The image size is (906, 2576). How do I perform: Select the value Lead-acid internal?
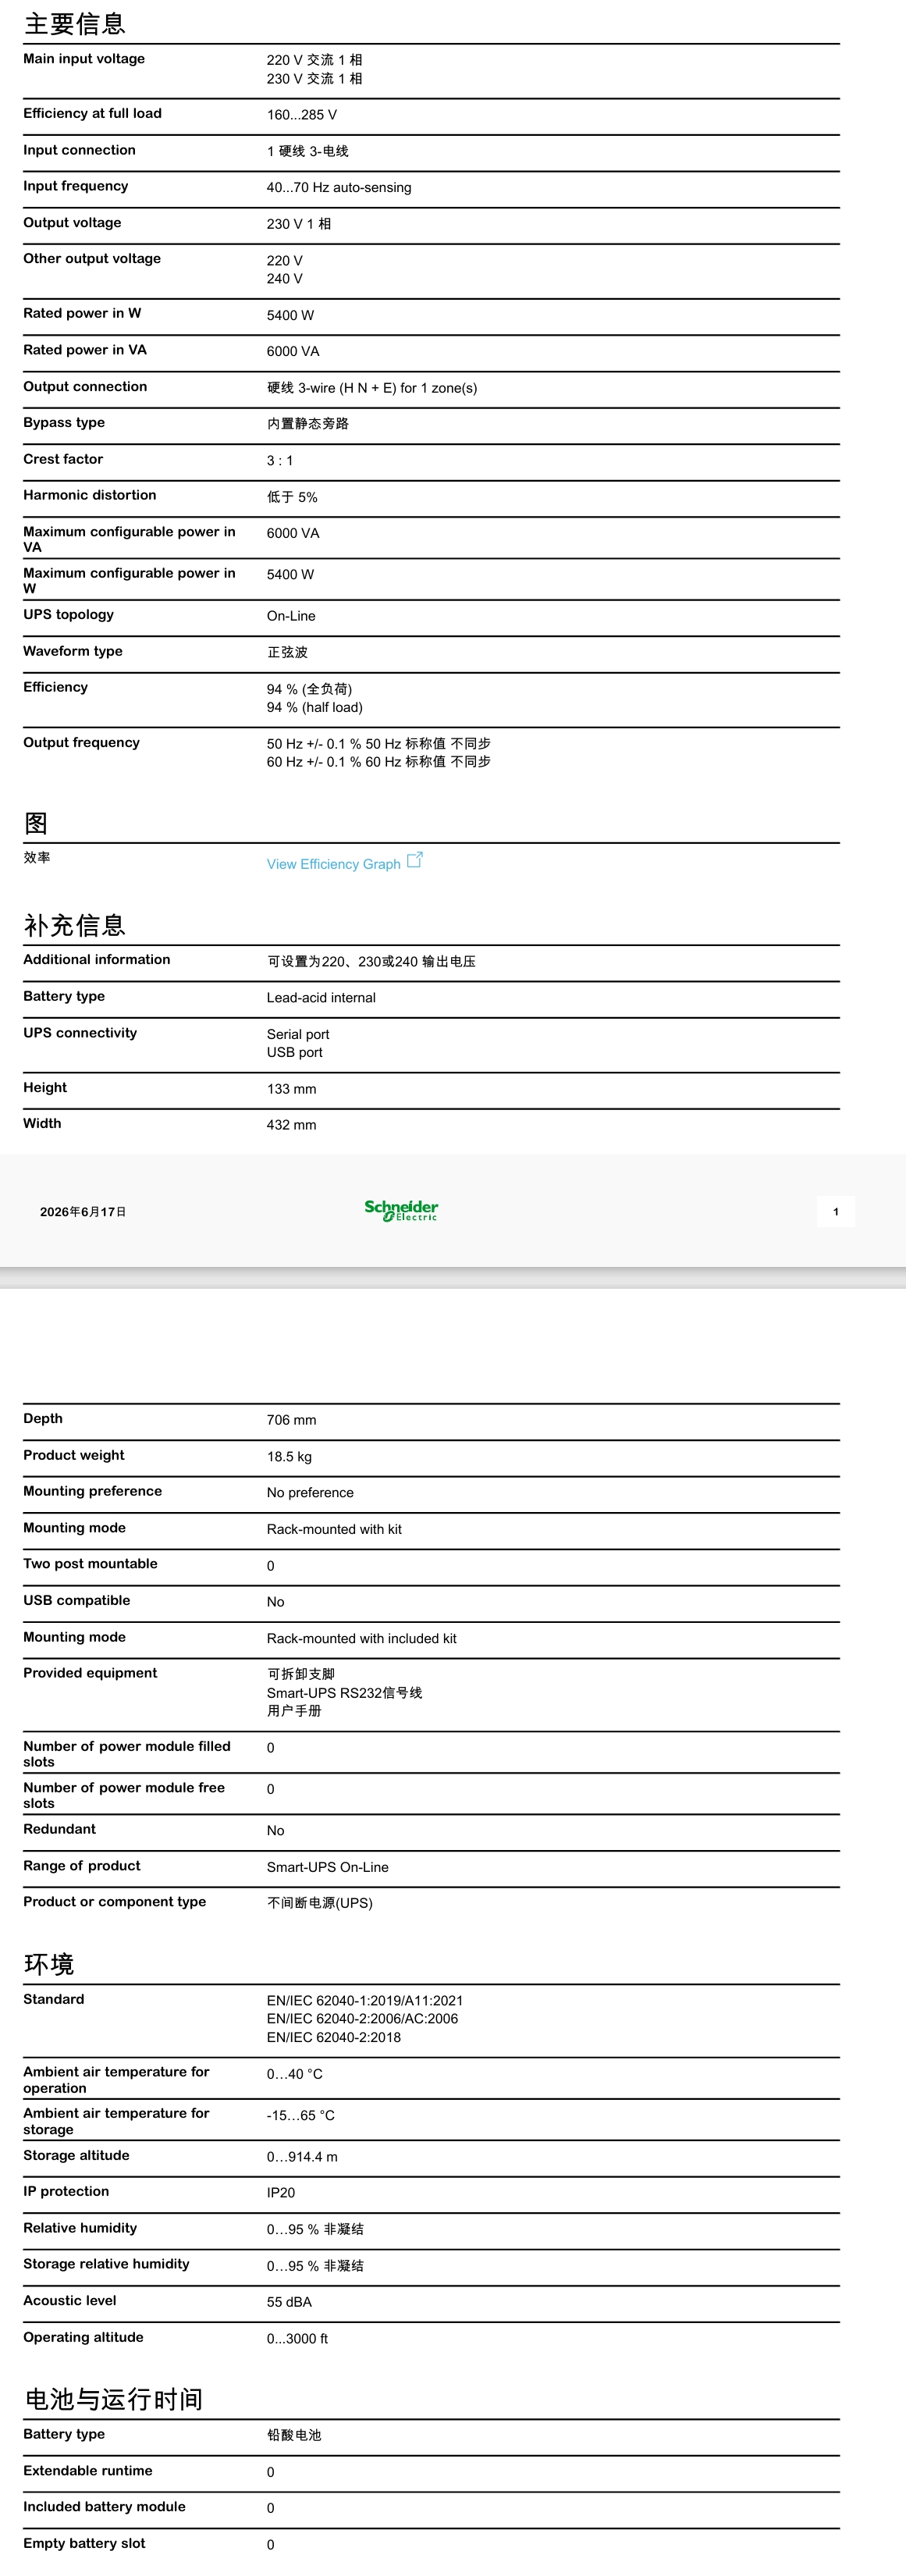321,998
